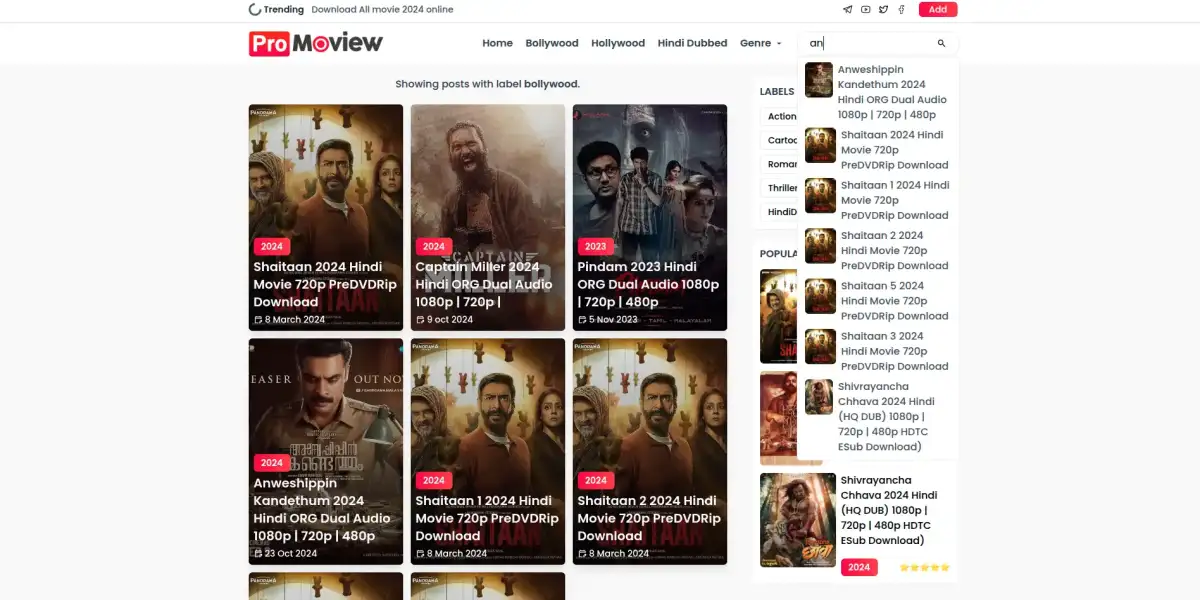This screenshot has height=600, width=1200.
Task: Open the Telegram link in top bar
Action: tap(848, 10)
